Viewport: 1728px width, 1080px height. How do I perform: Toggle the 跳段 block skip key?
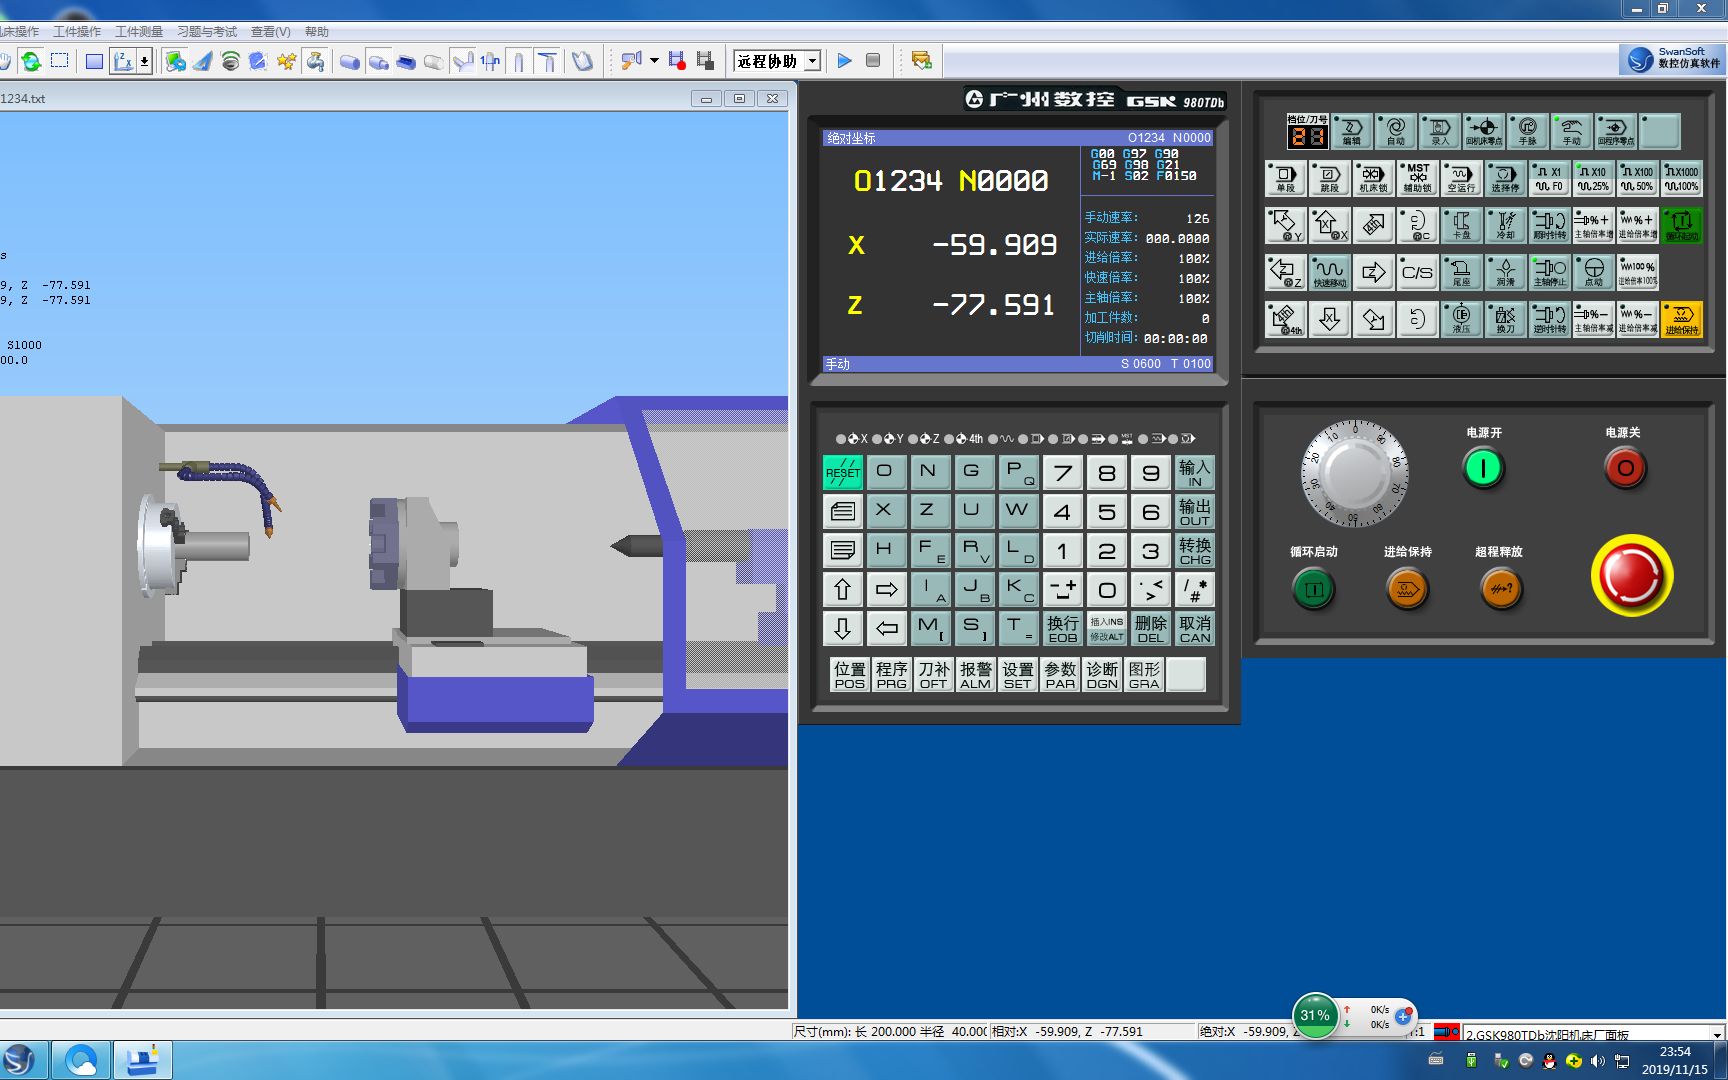1329,178
